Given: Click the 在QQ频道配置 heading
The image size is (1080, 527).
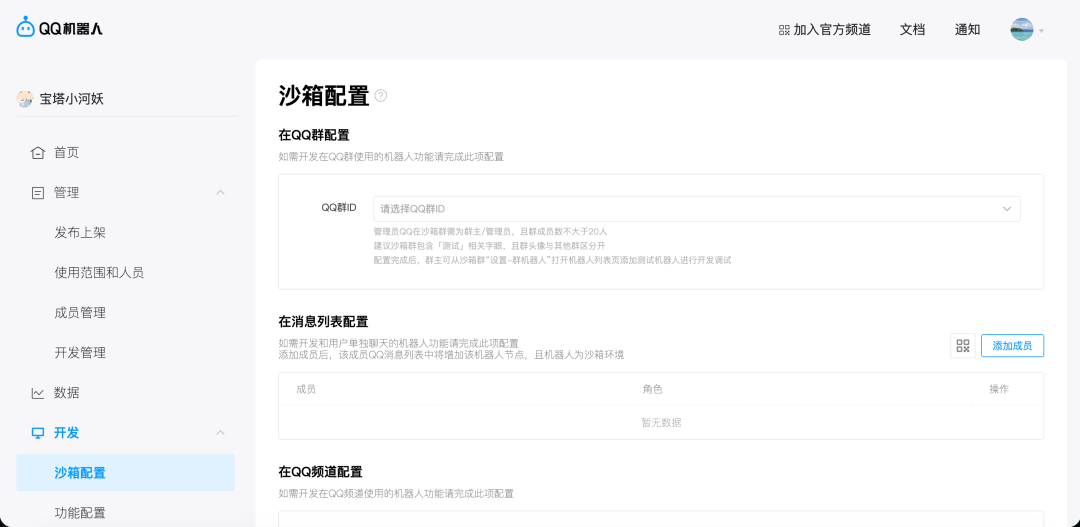Looking at the screenshot, I should coord(320,472).
